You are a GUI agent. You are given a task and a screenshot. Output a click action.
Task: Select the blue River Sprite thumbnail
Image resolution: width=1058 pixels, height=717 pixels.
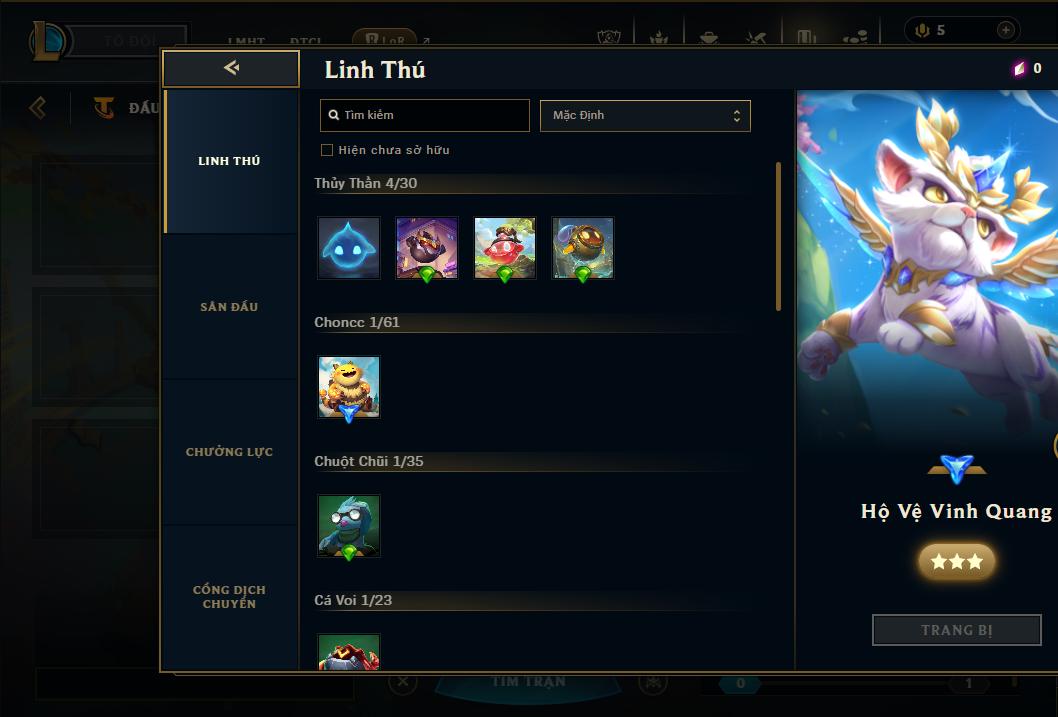[349, 248]
